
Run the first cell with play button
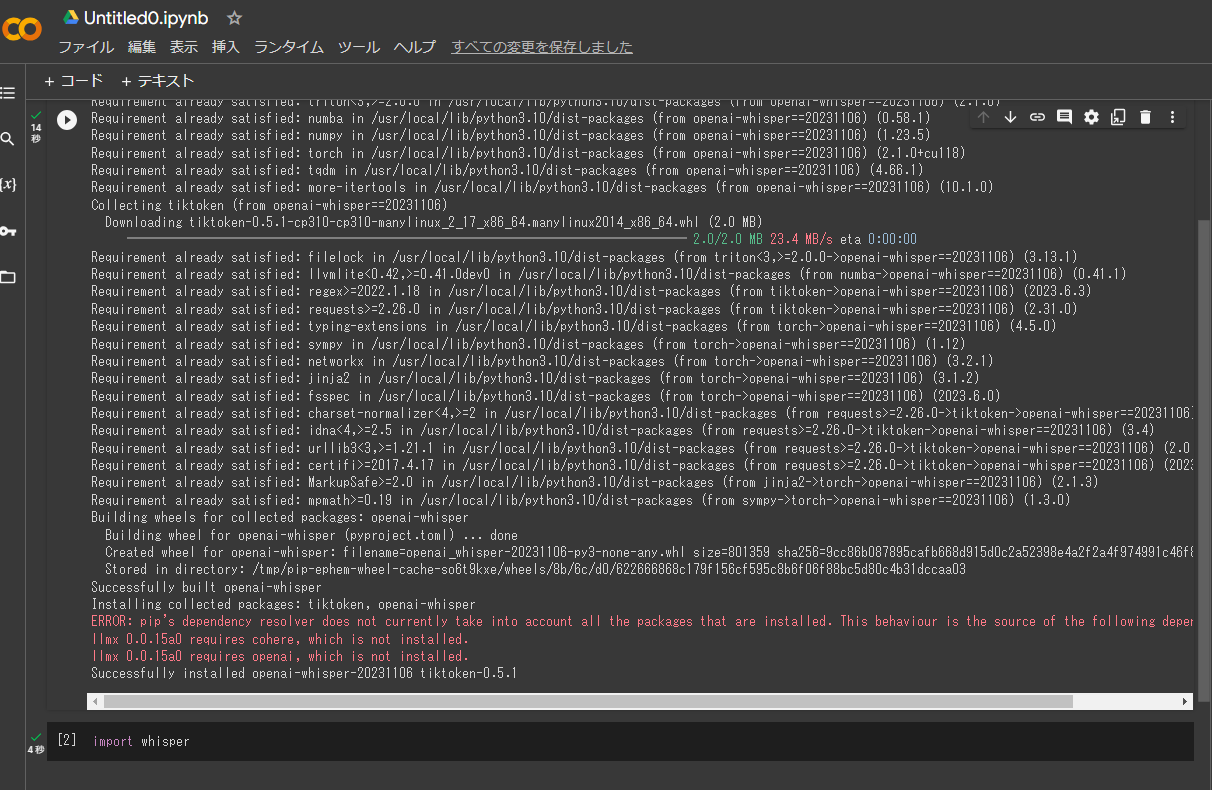click(x=67, y=120)
